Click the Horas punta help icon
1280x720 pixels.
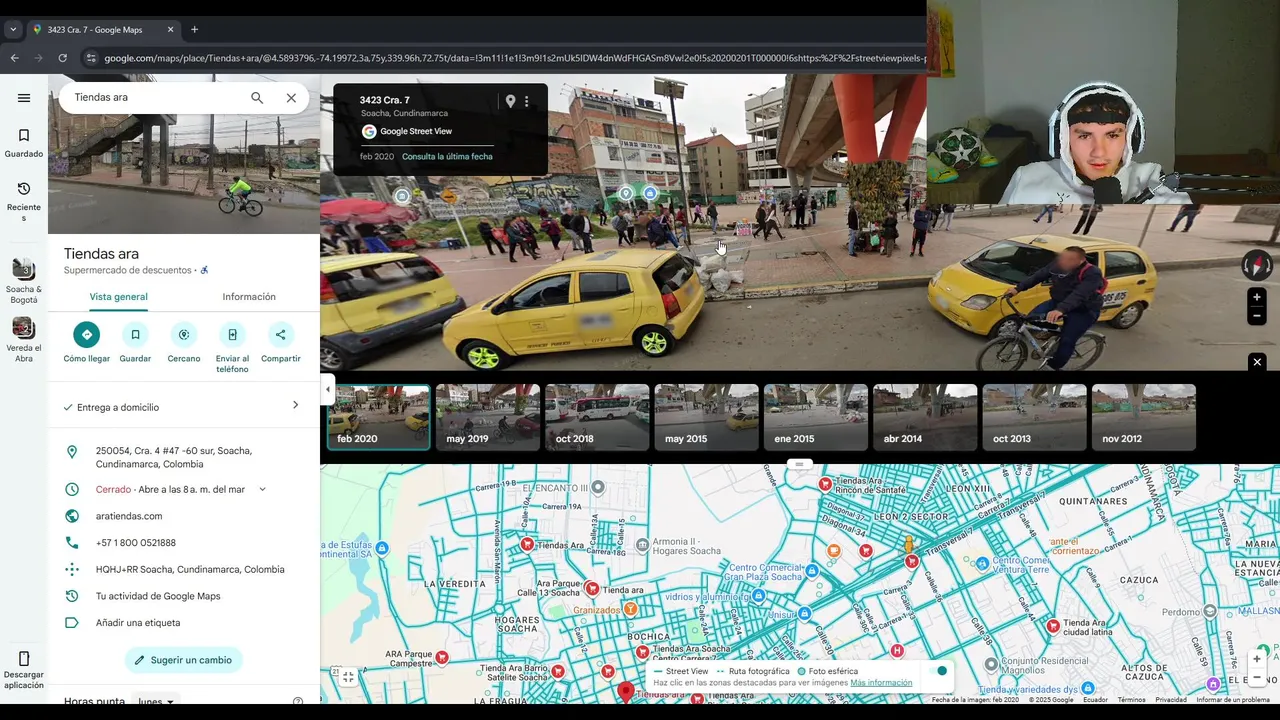click(x=298, y=702)
